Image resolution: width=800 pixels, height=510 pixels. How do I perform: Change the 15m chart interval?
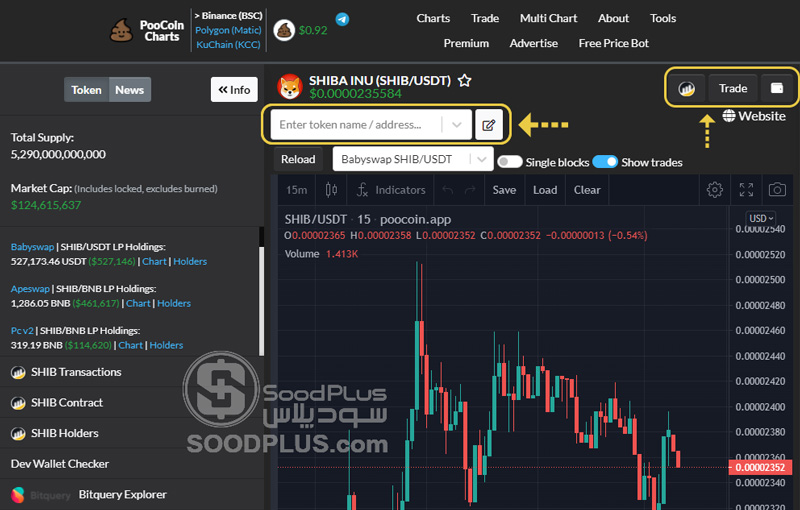[x=296, y=190]
